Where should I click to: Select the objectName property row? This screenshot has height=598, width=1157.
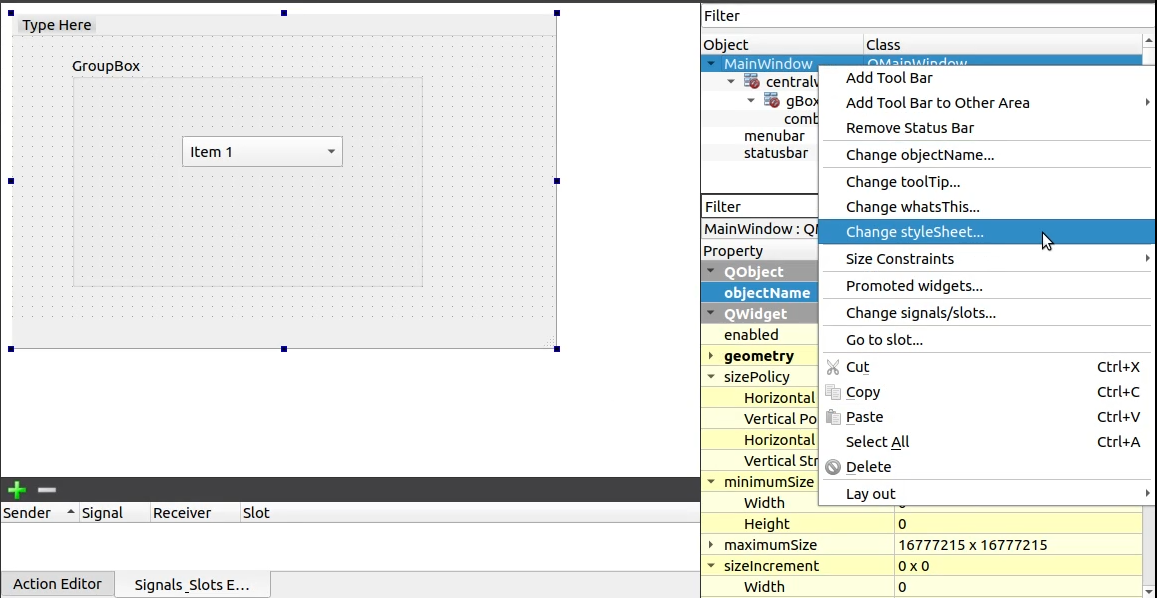(x=760, y=293)
